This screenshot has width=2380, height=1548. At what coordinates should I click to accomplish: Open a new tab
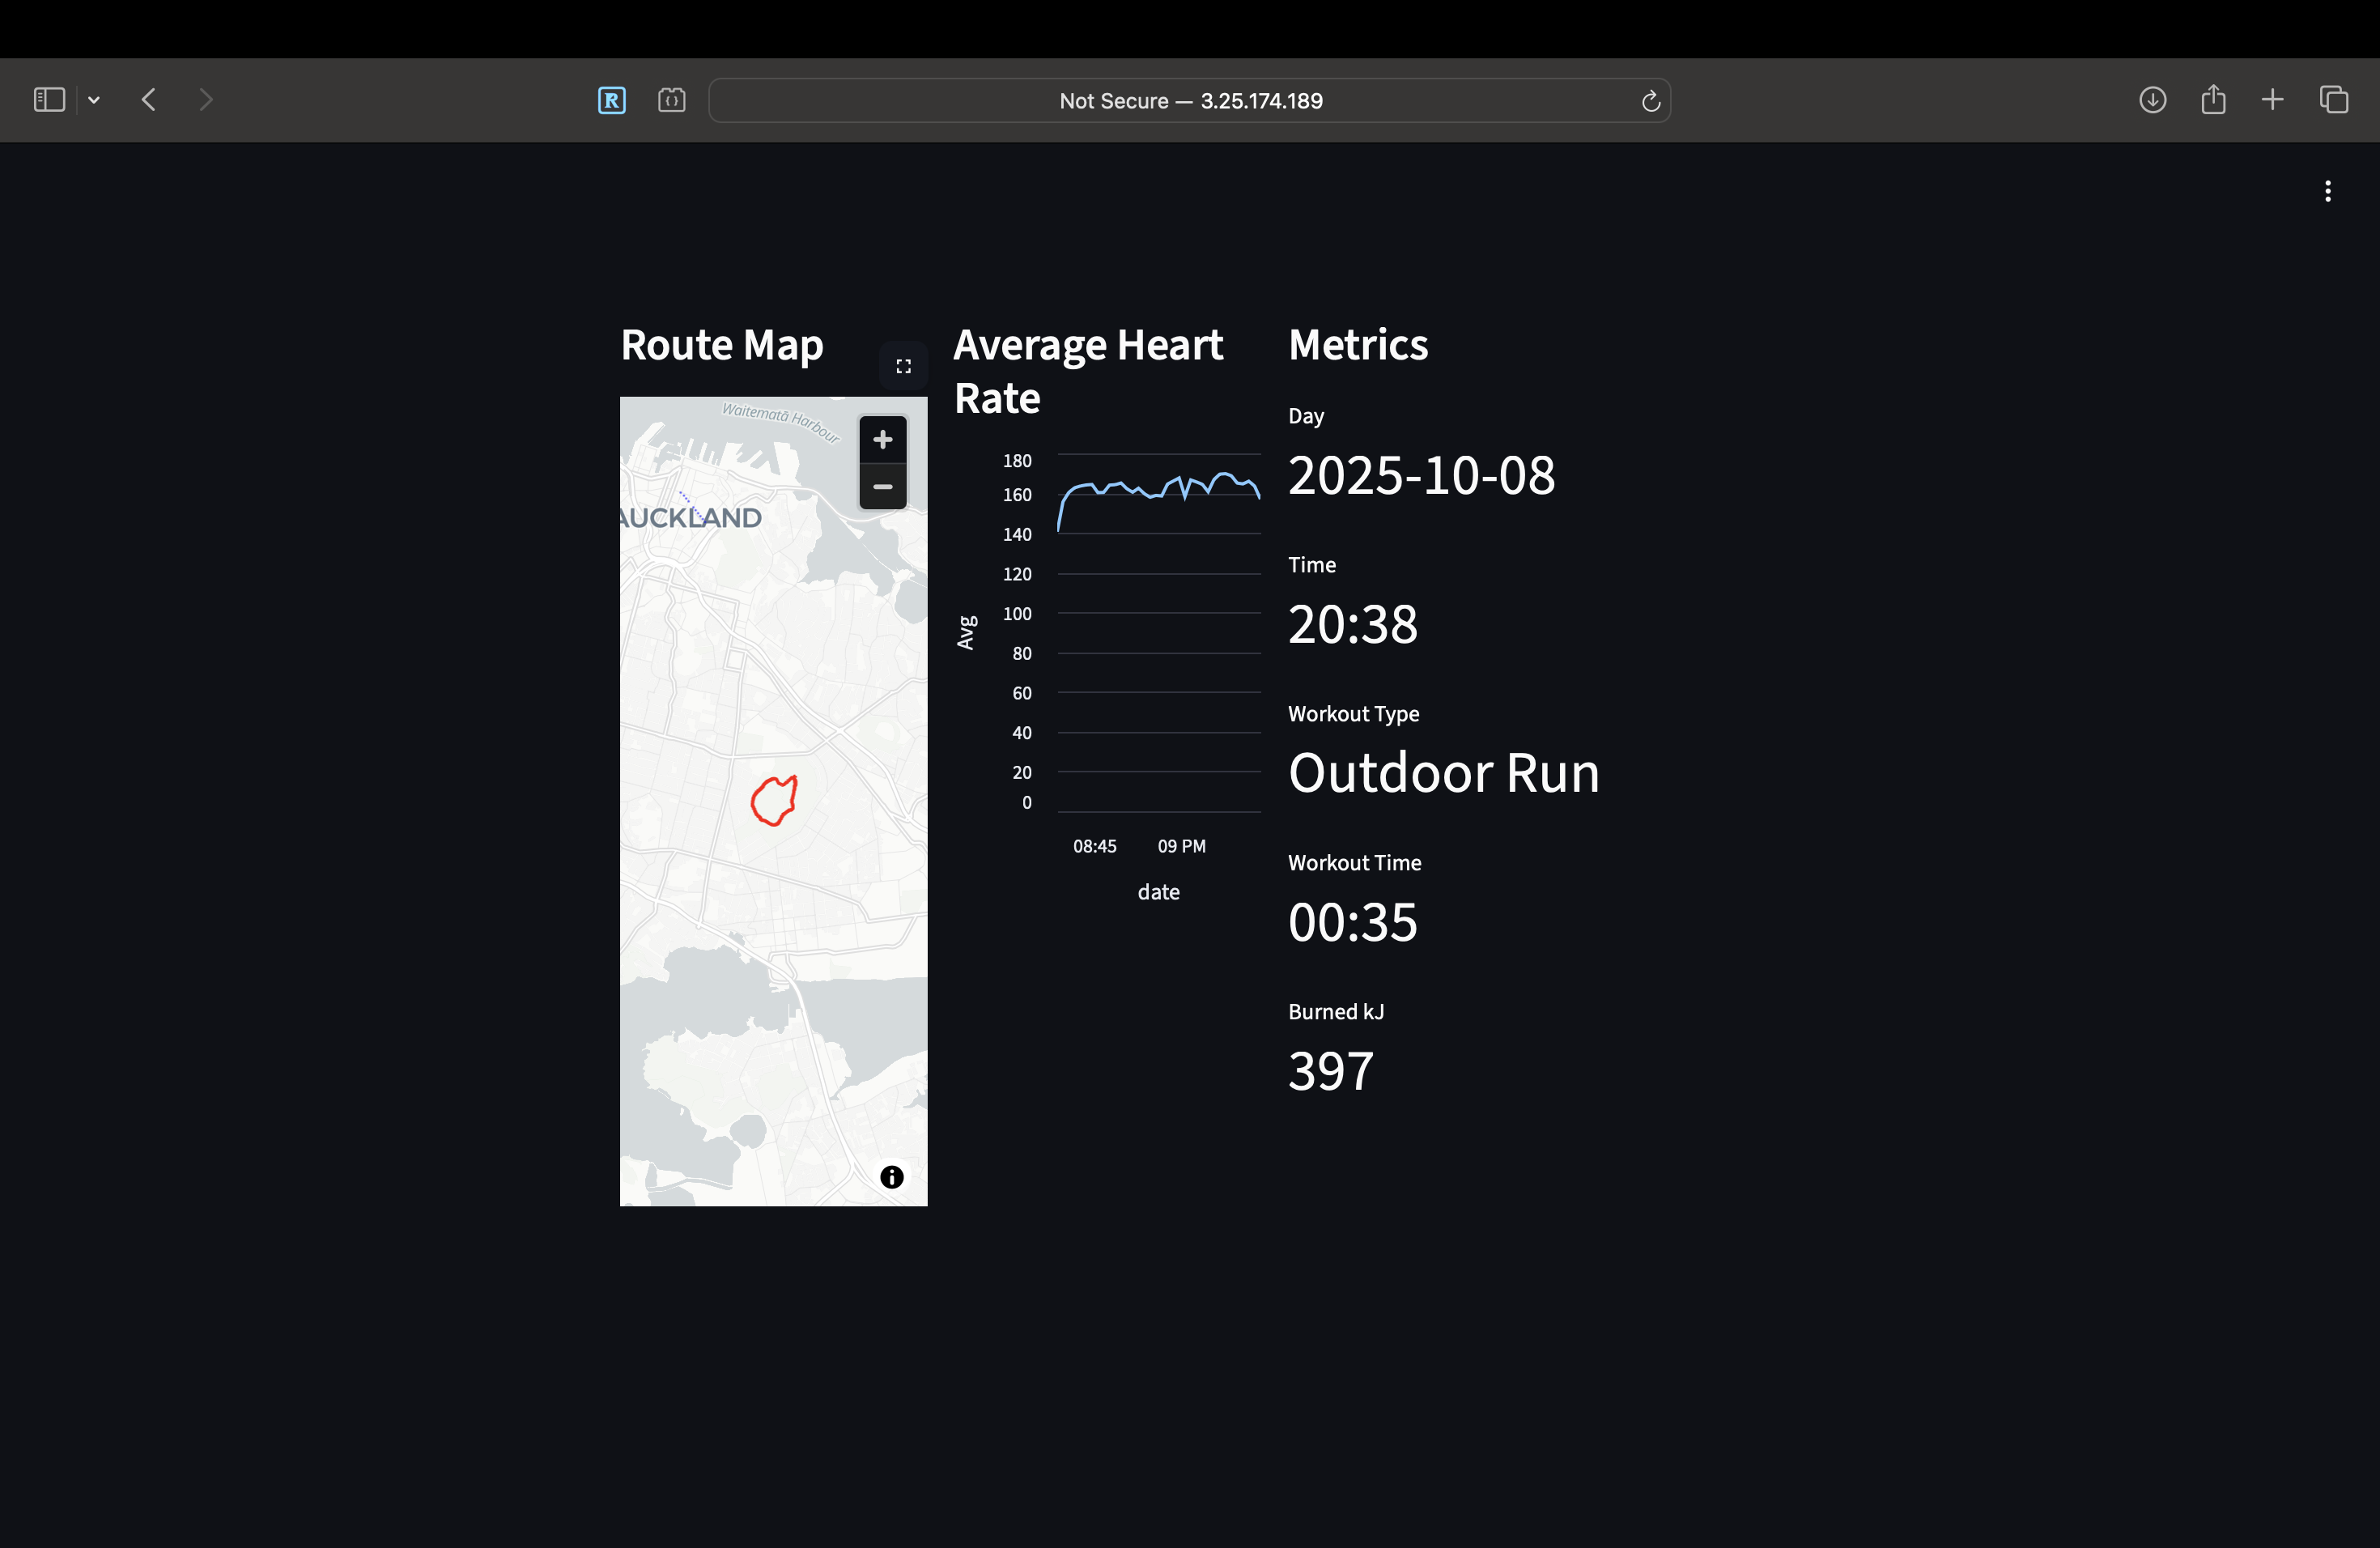(x=2272, y=100)
